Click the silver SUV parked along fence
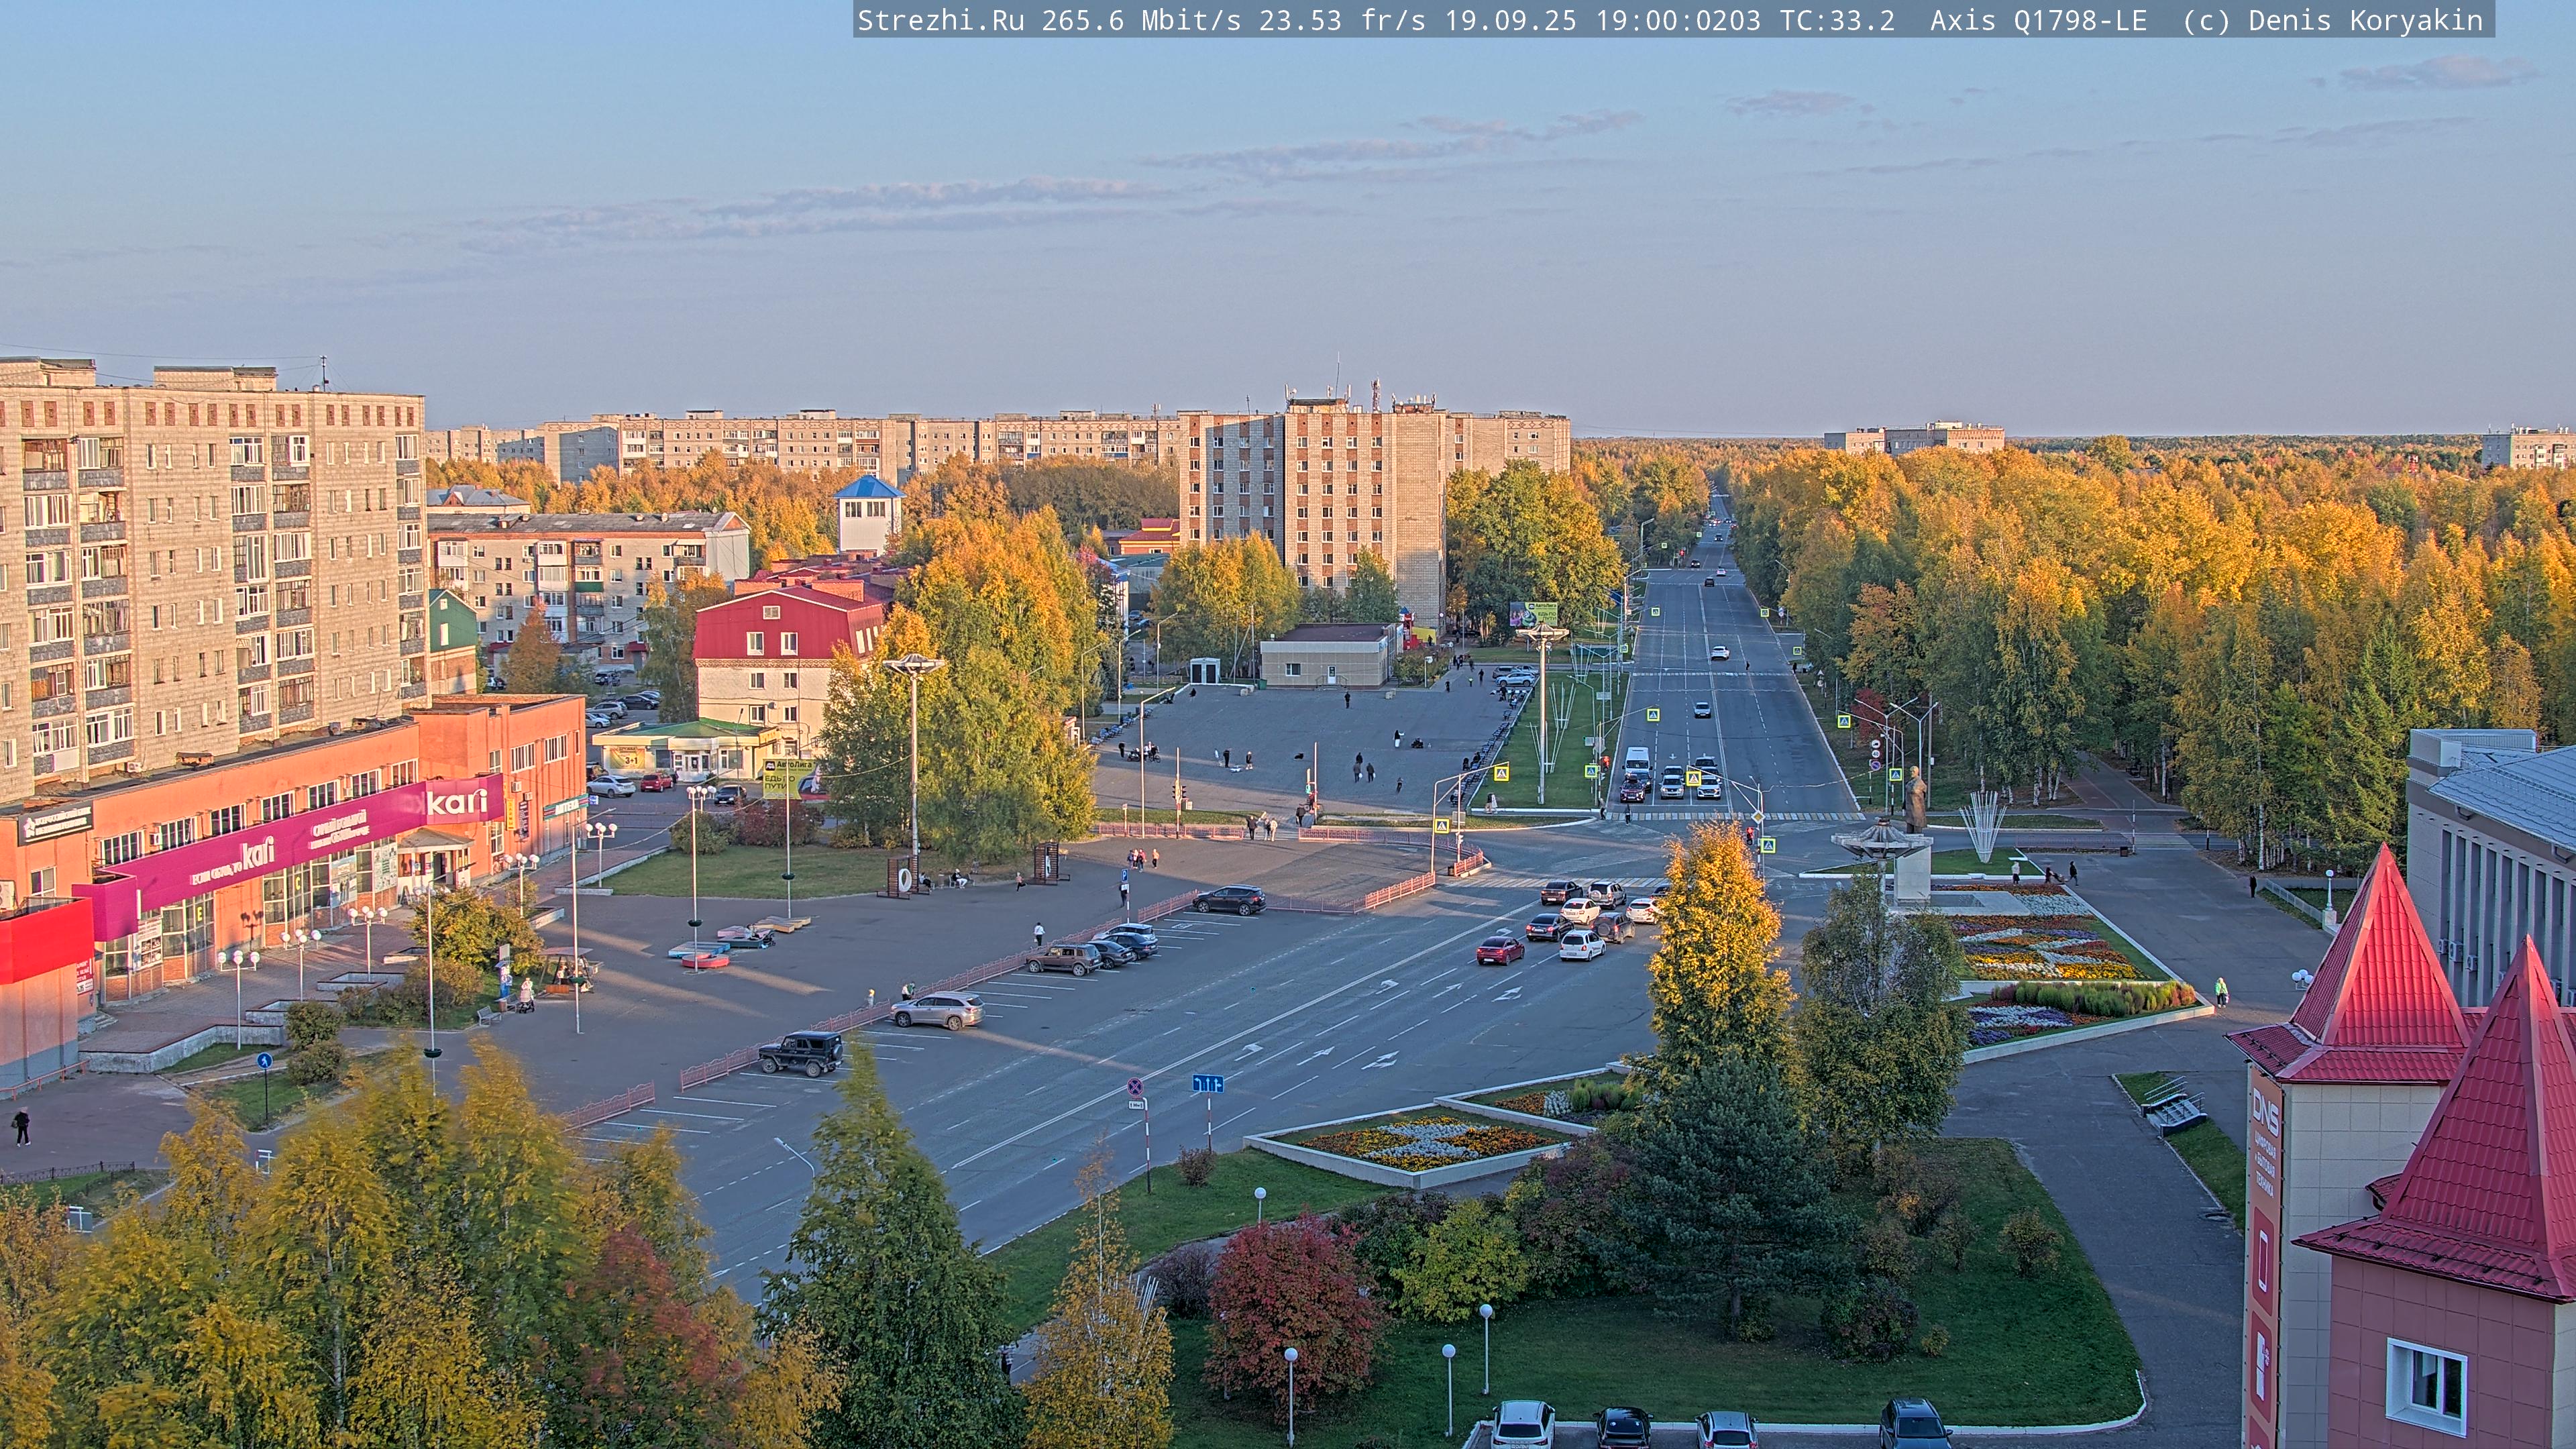2576x1449 pixels. 937,1010
